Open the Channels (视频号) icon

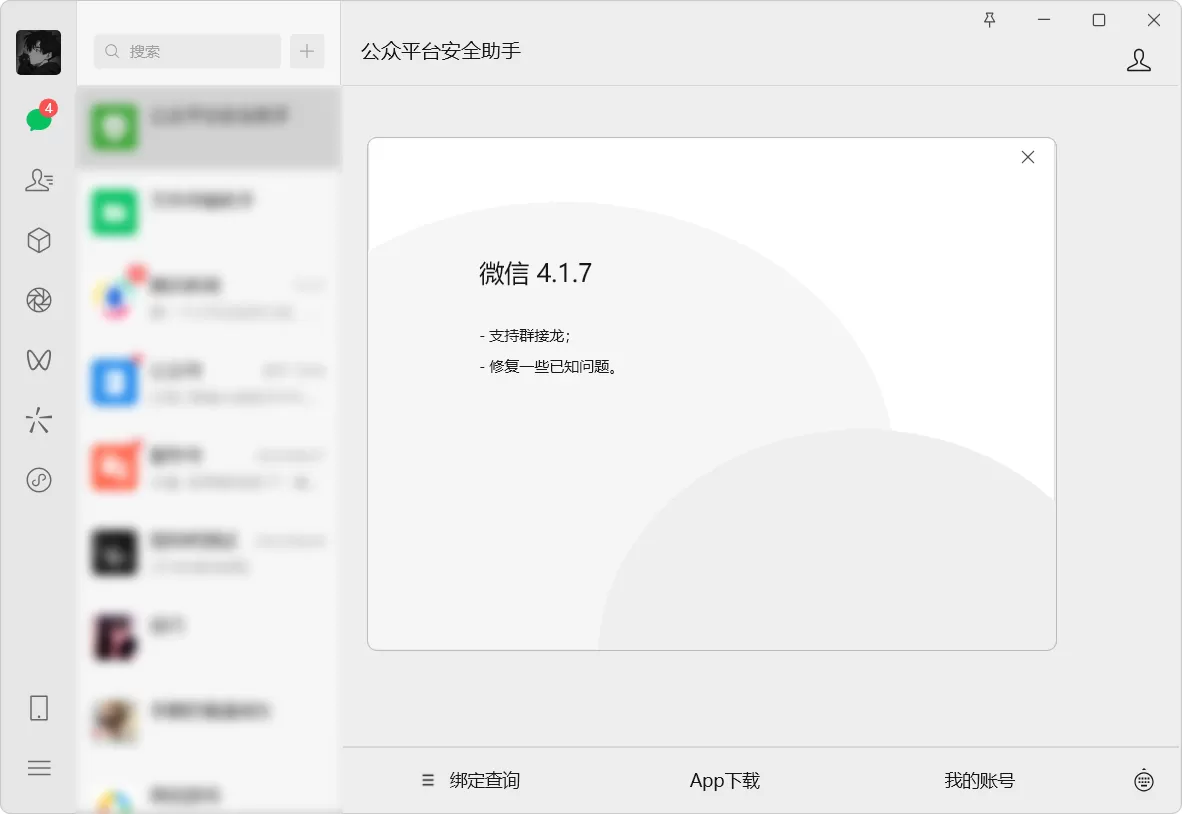coord(38,360)
